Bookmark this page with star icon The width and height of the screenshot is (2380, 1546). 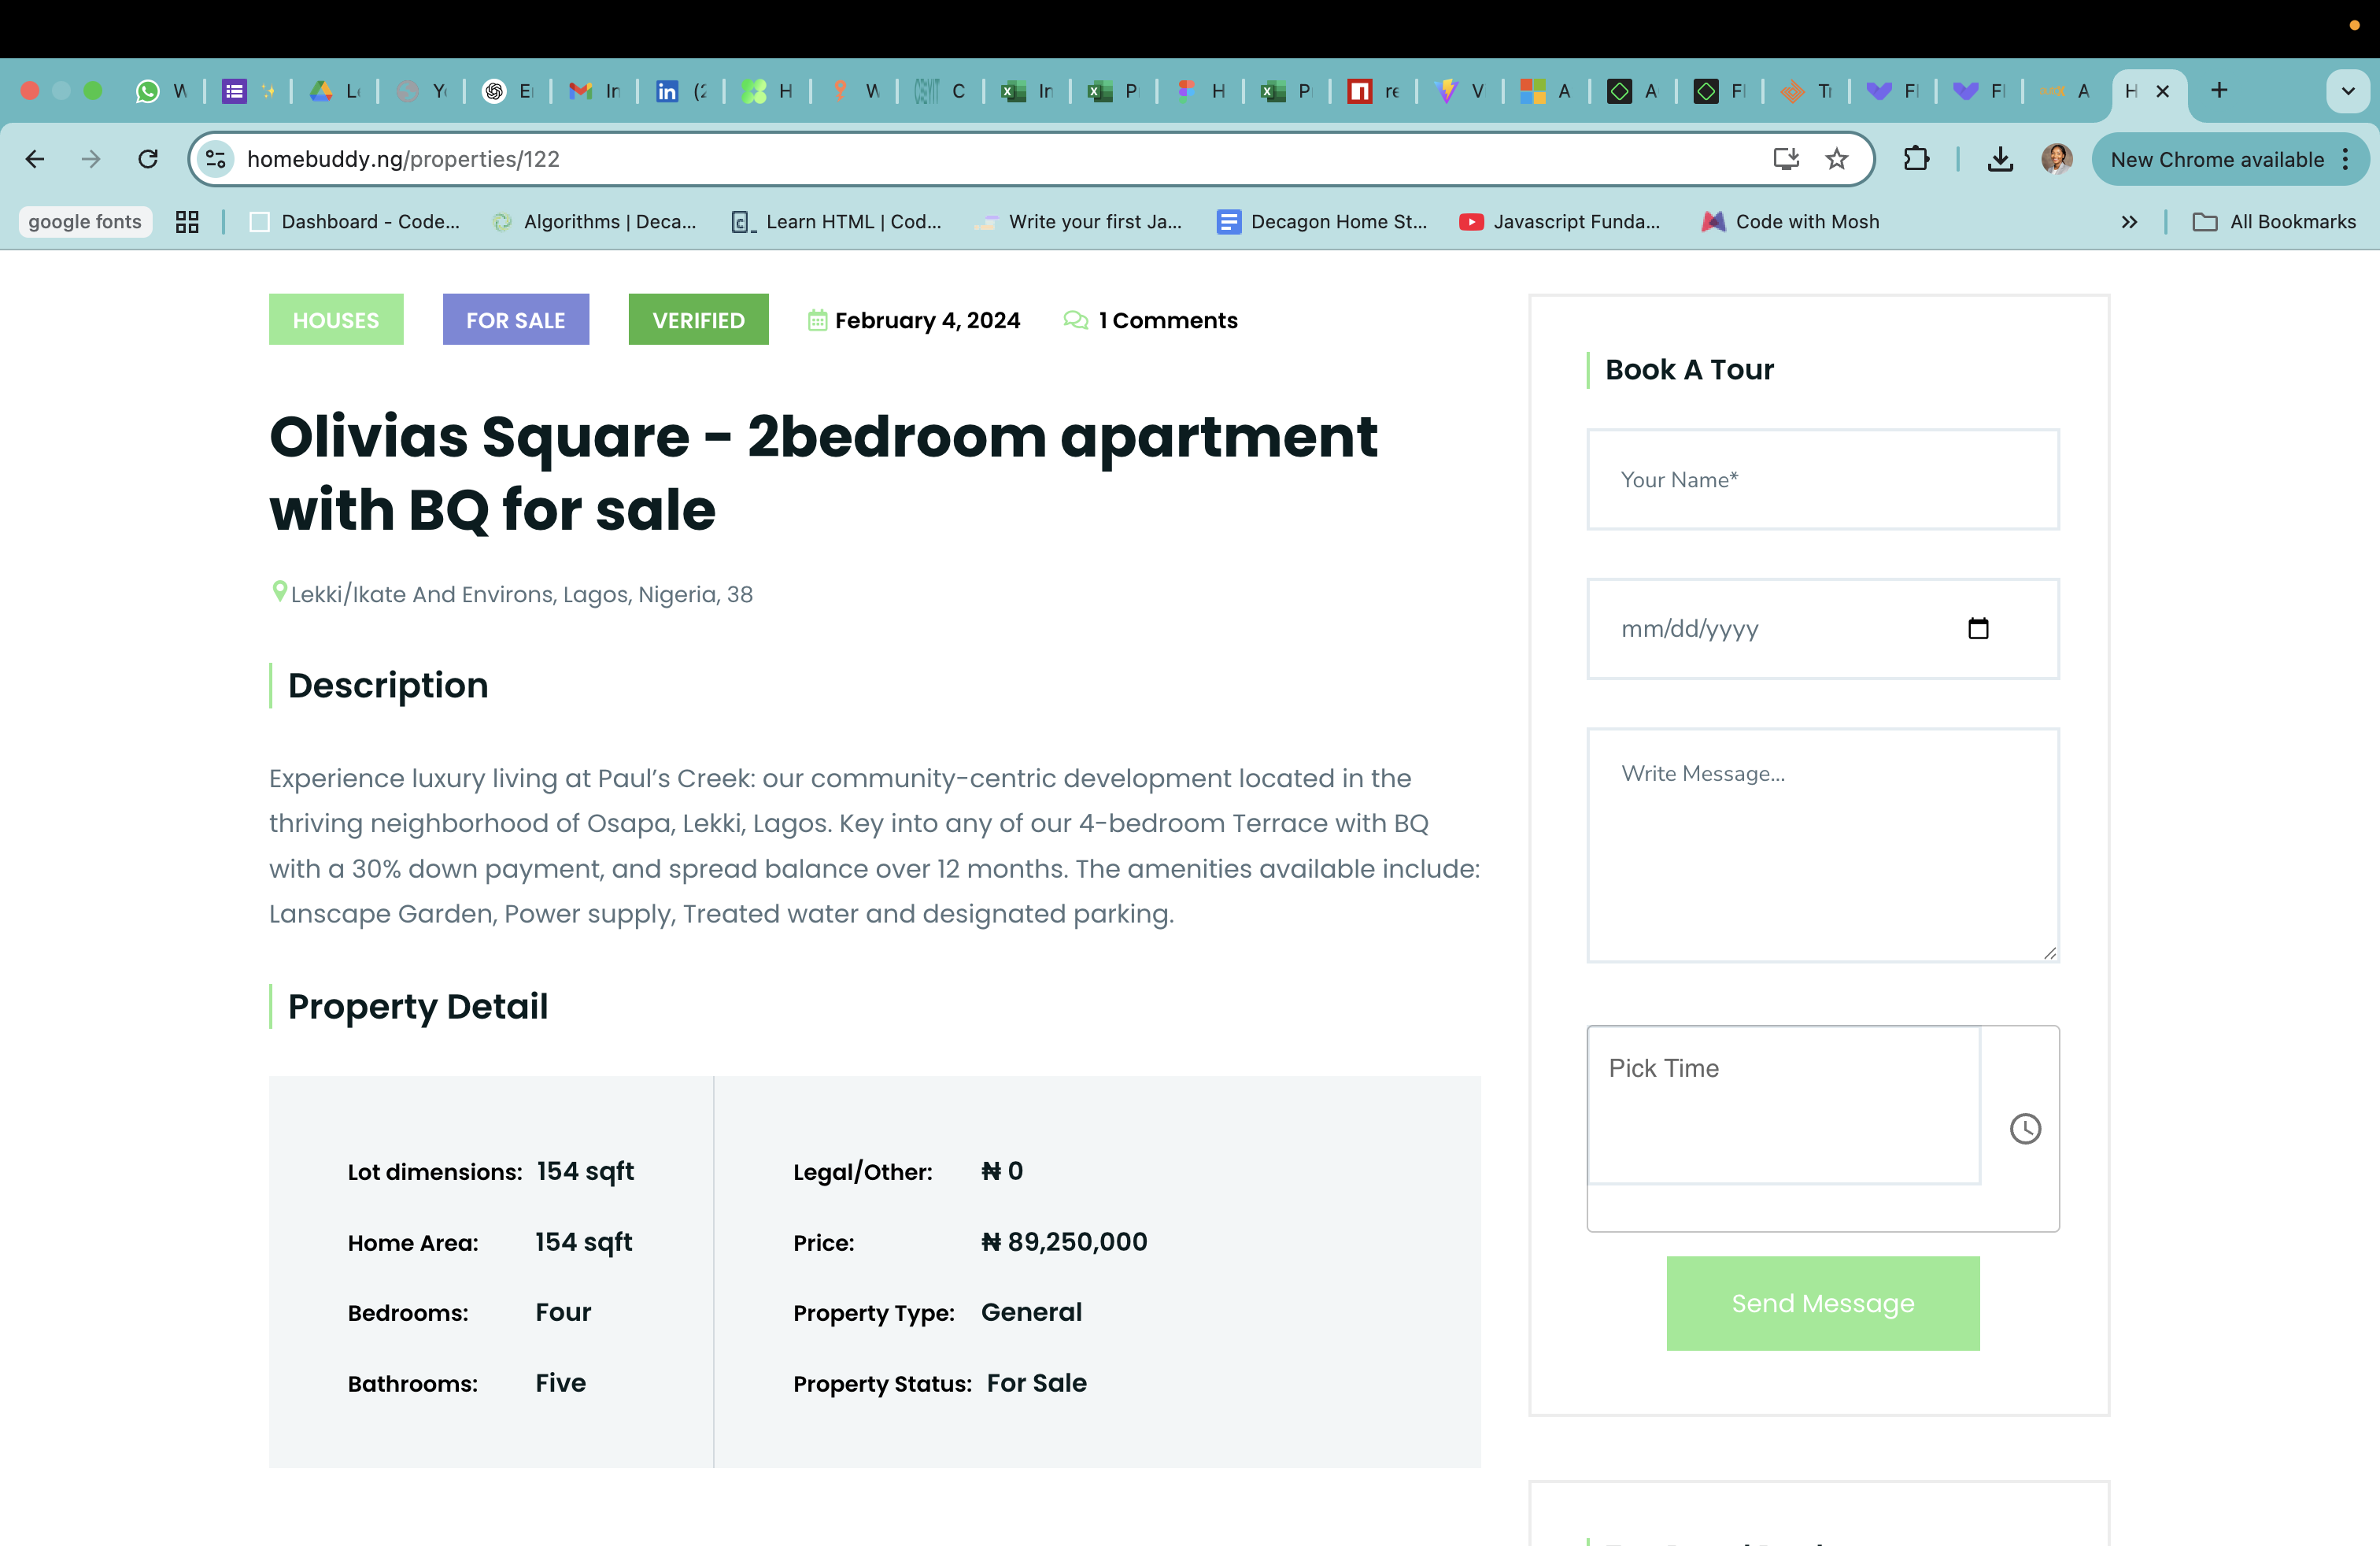(x=1836, y=159)
